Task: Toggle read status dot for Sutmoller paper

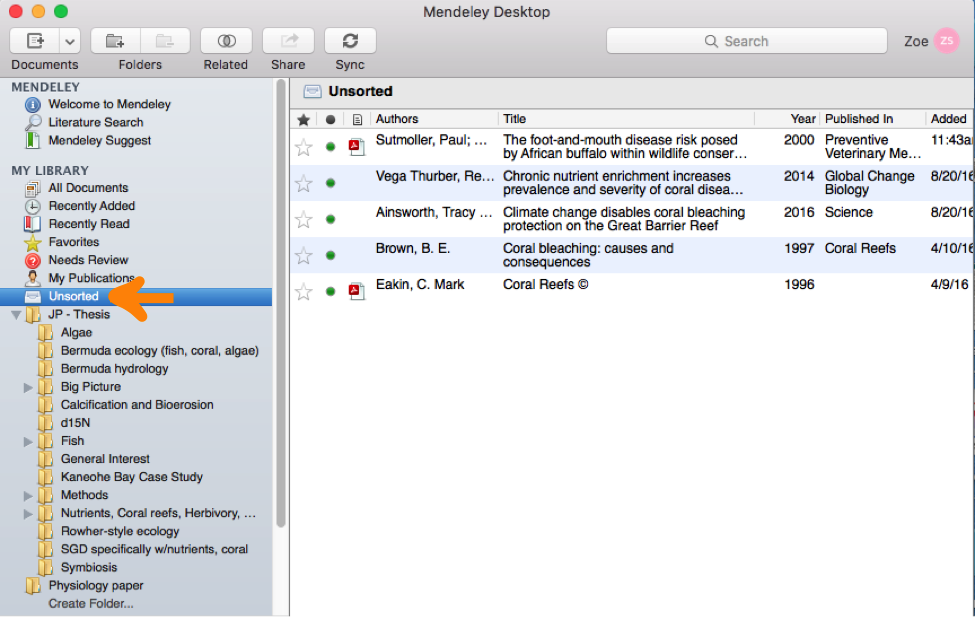Action: 330,147
